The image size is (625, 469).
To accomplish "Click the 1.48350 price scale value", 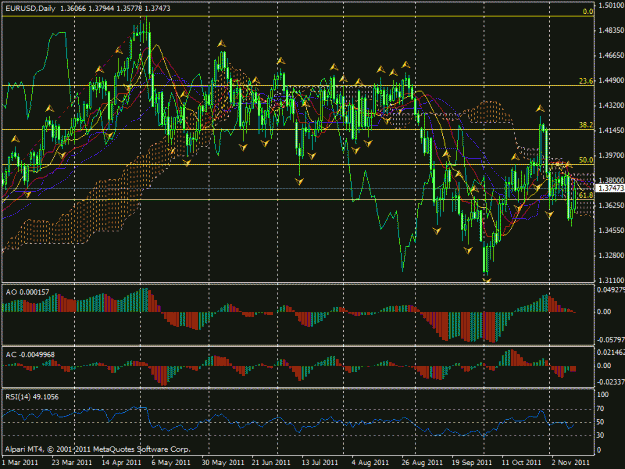I will tap(611, 30).
